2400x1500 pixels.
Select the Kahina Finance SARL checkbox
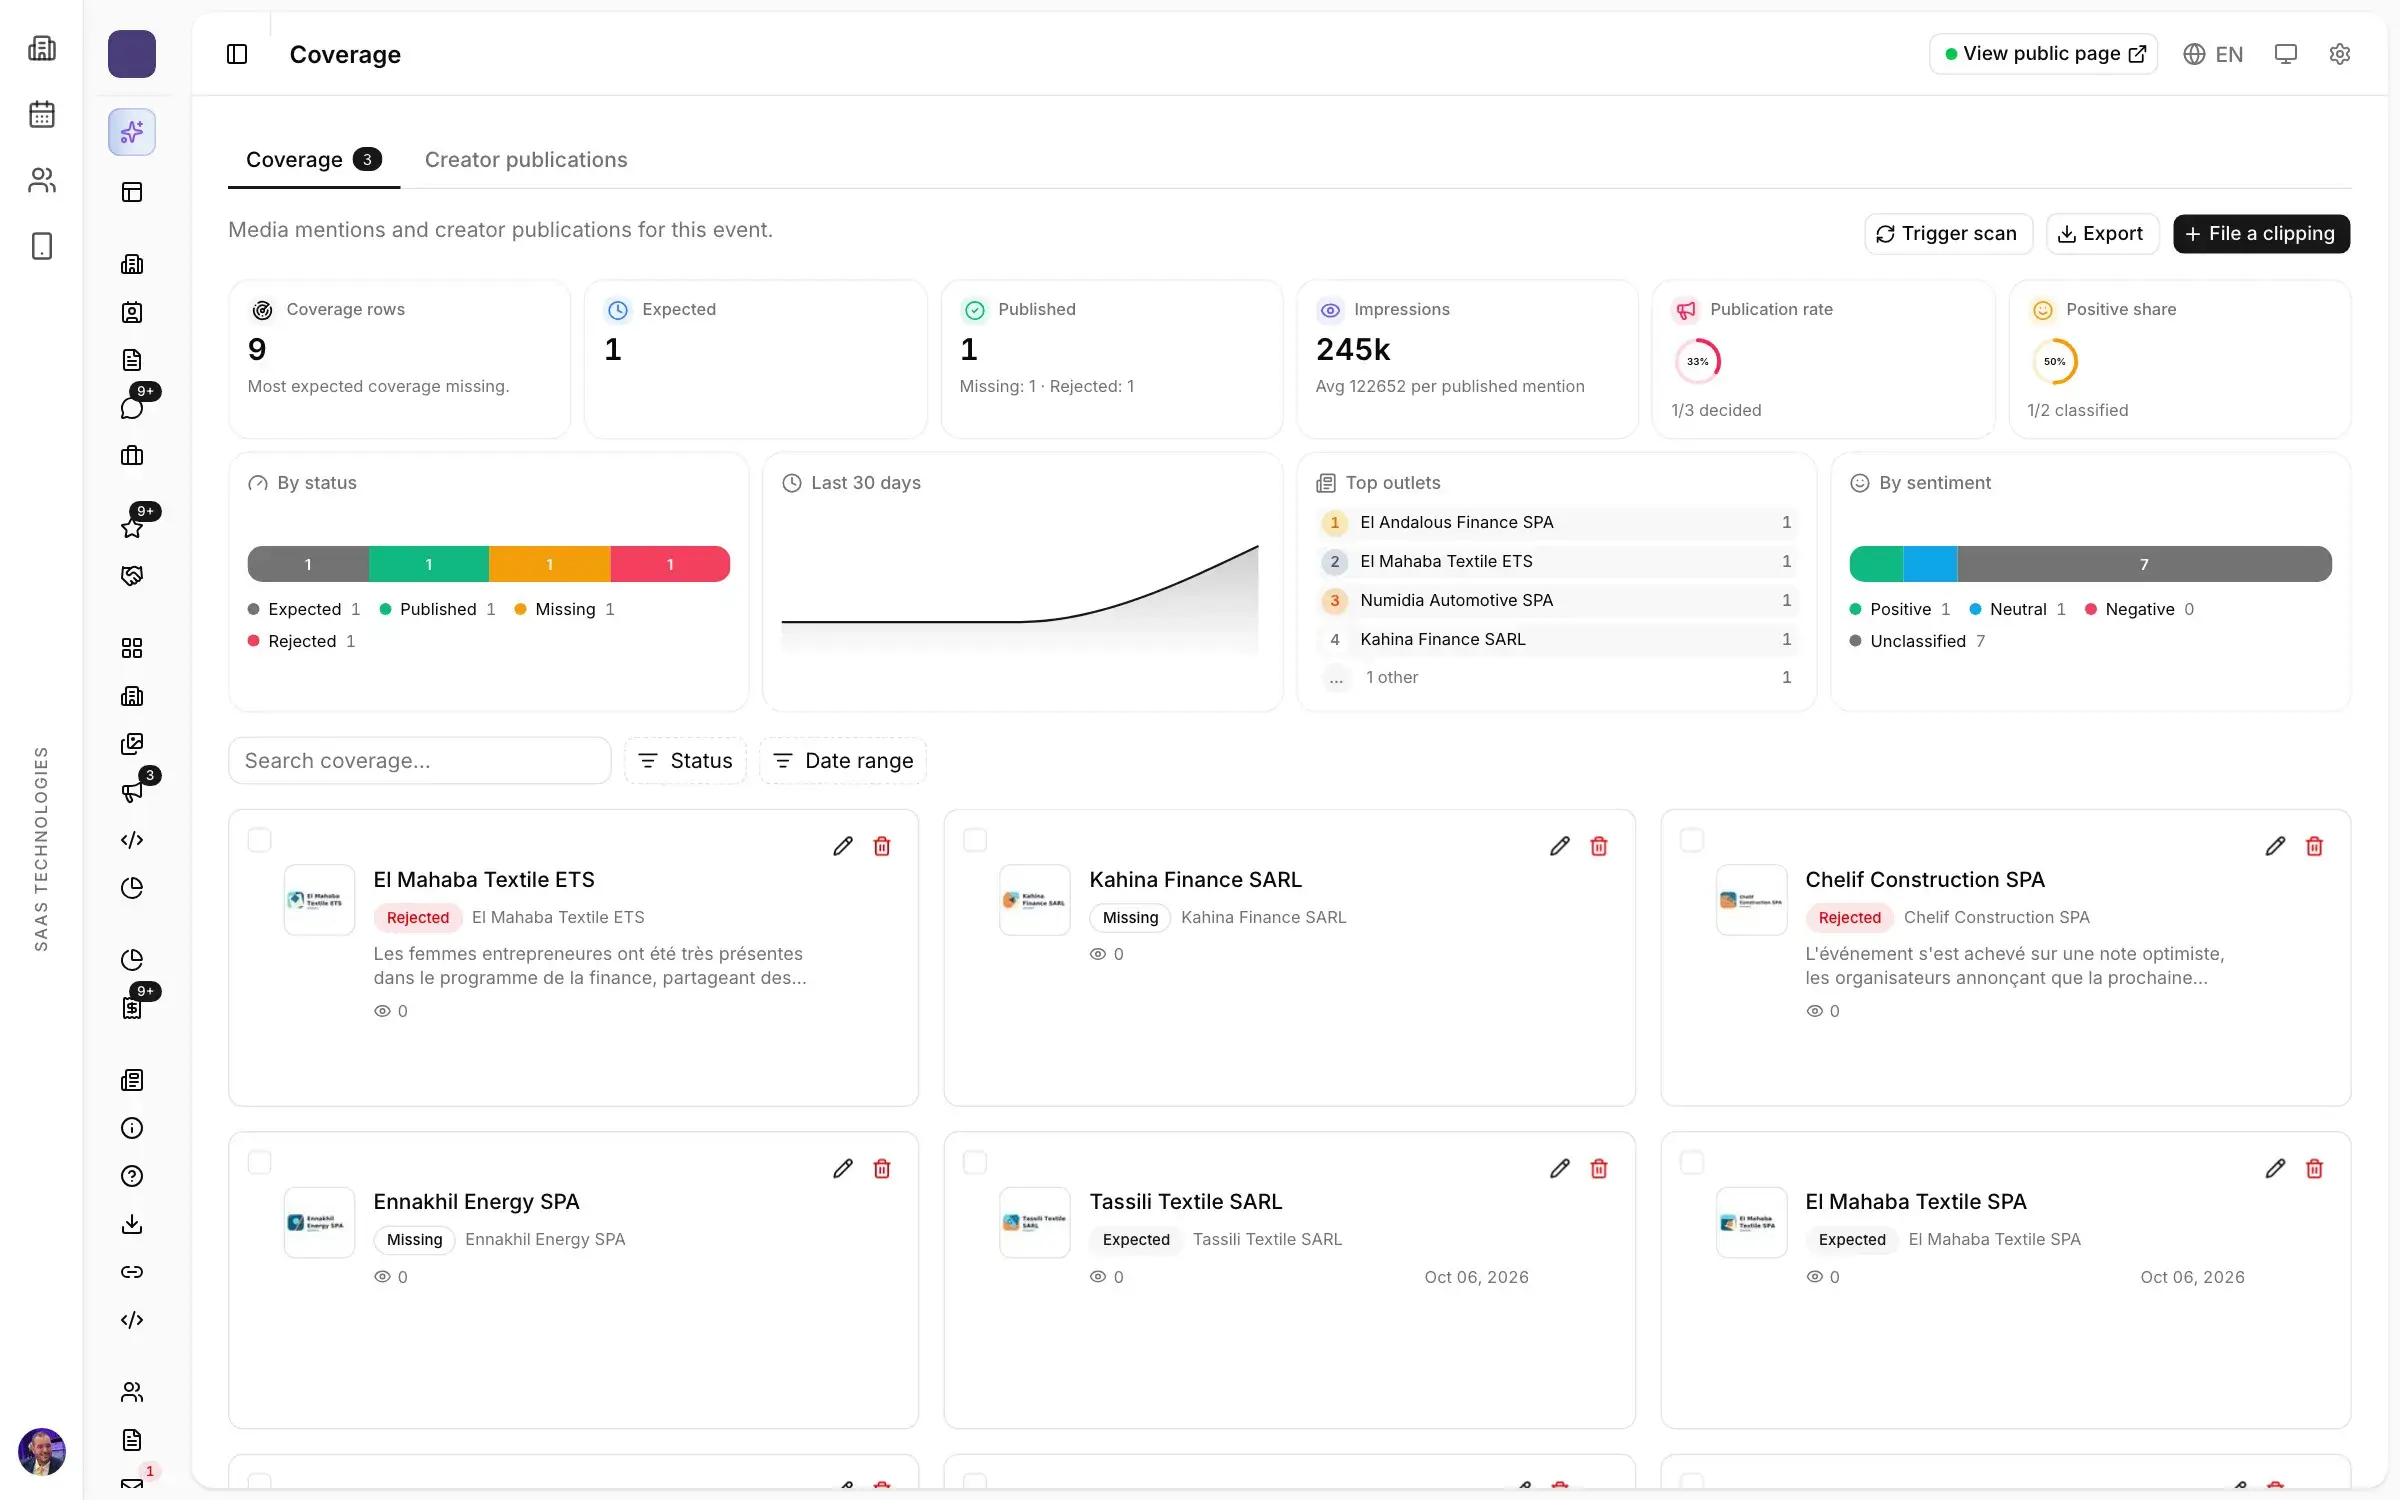tap(975, 840)
